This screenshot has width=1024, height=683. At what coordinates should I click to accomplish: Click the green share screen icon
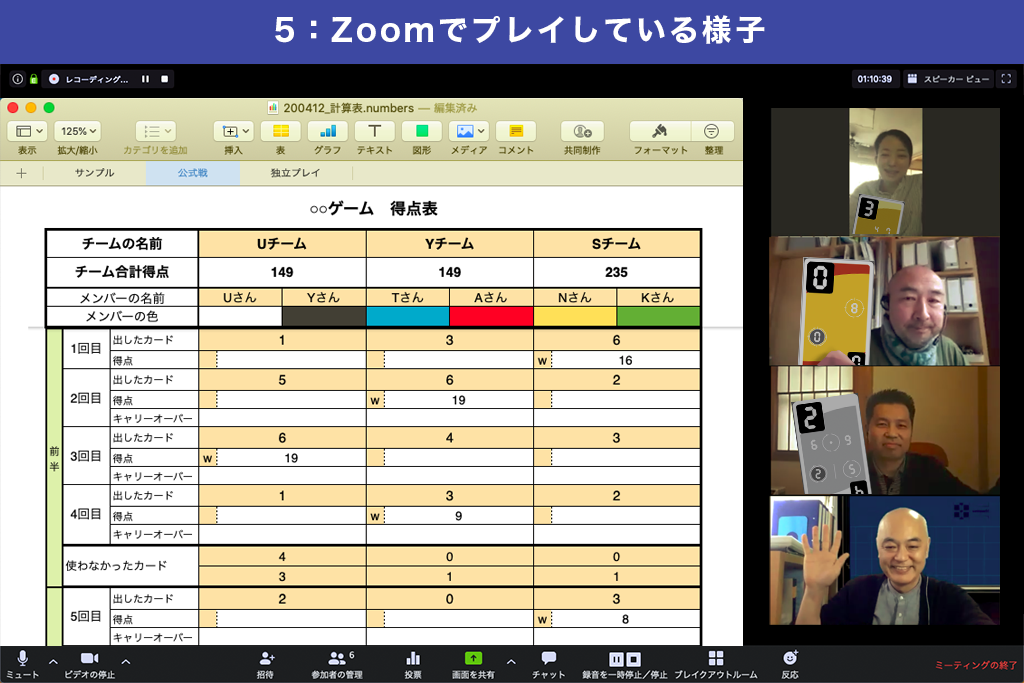click(473, 658)
